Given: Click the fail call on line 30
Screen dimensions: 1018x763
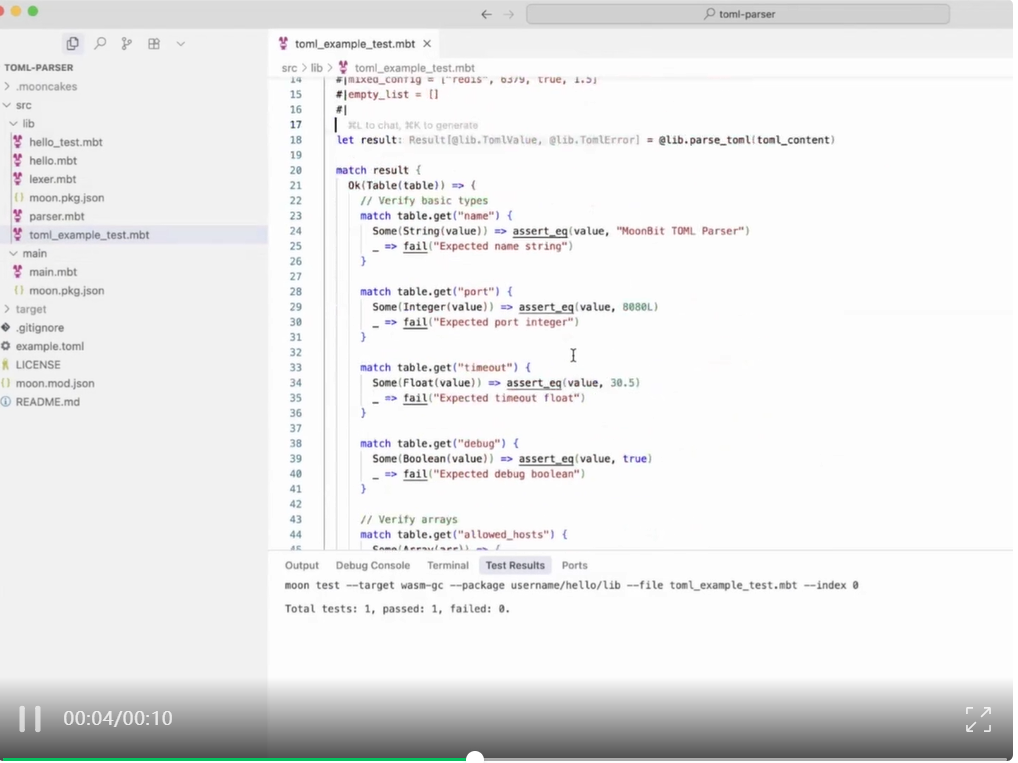Looking at the screenshot, I should click(415, 322).
